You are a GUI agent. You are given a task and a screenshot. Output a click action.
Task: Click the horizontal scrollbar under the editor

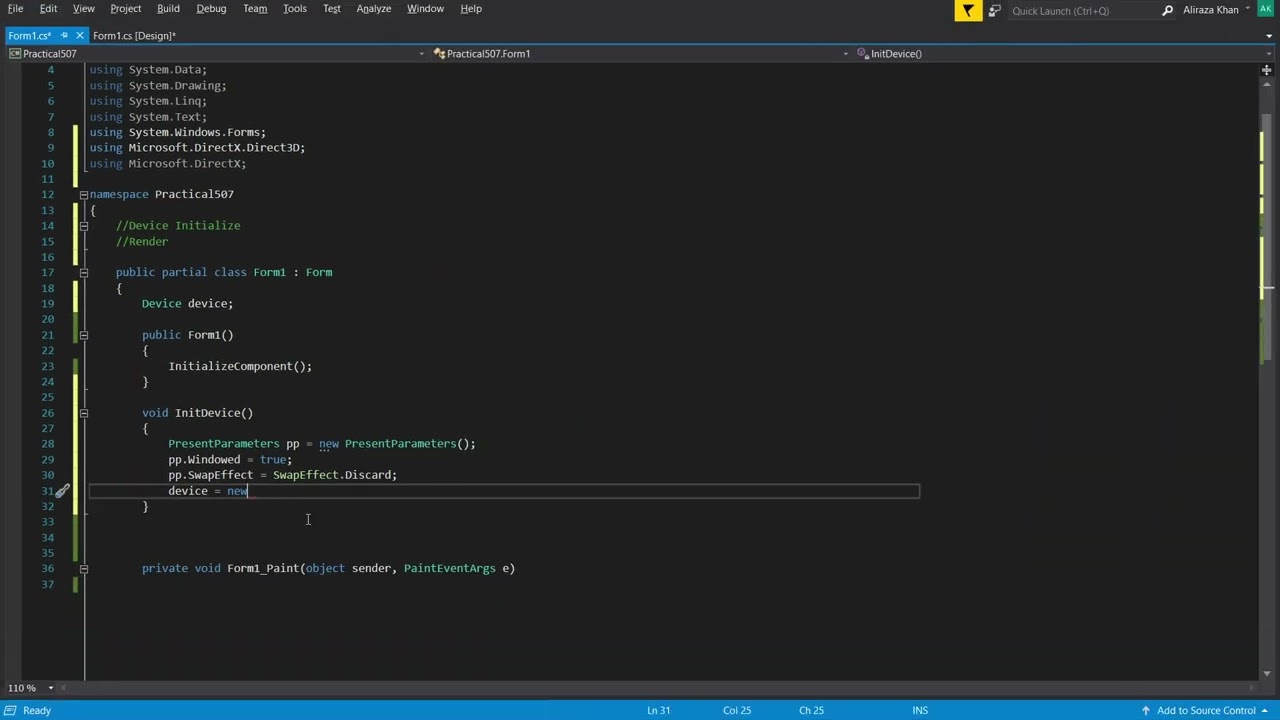click(x=655, y=688)
